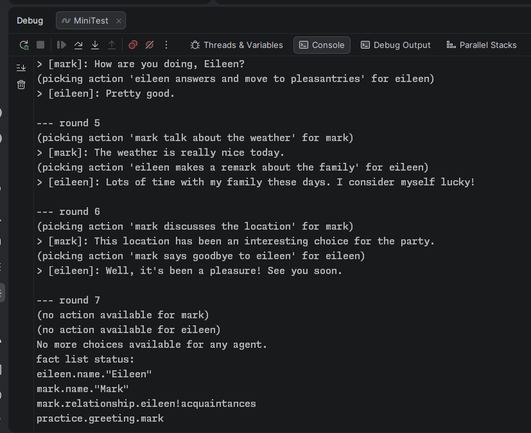Viewport: 531px width, 433px height.
Task: Click the 'fact list status:' console line
Action: 85,359
